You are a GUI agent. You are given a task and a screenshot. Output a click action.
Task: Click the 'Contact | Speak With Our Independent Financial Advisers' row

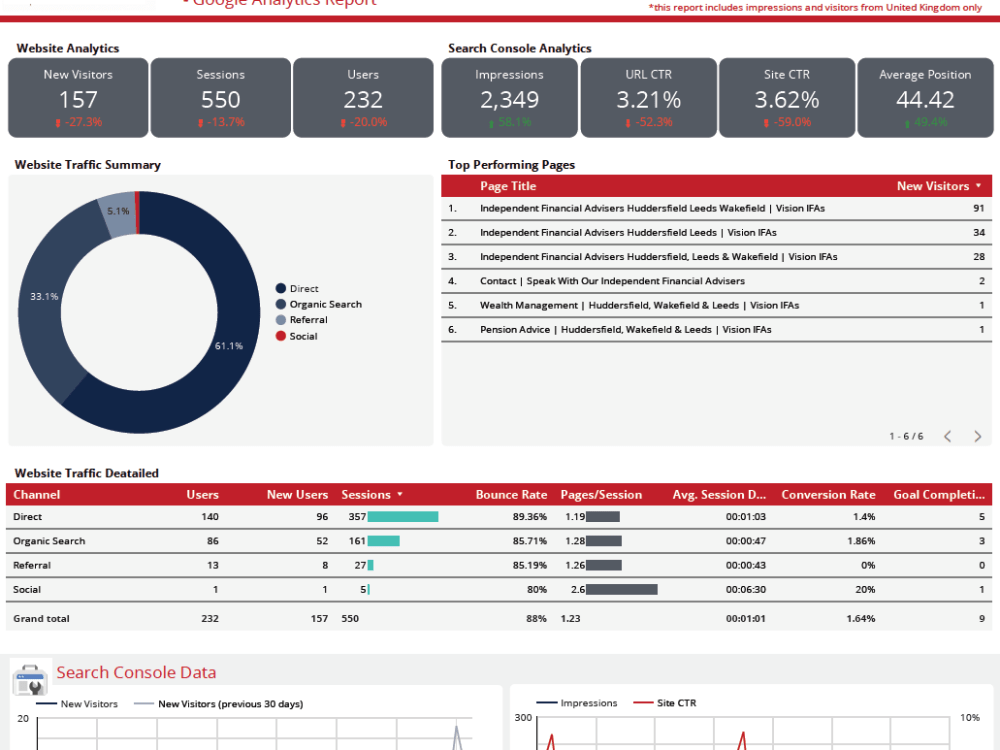[716, 281]
